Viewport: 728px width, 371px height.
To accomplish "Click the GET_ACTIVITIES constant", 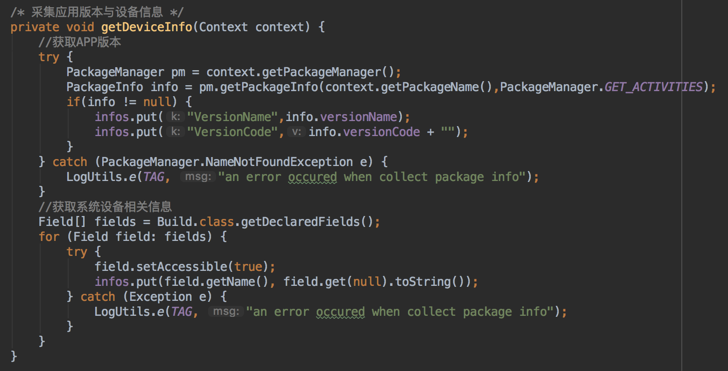I will tap(654, 87).
